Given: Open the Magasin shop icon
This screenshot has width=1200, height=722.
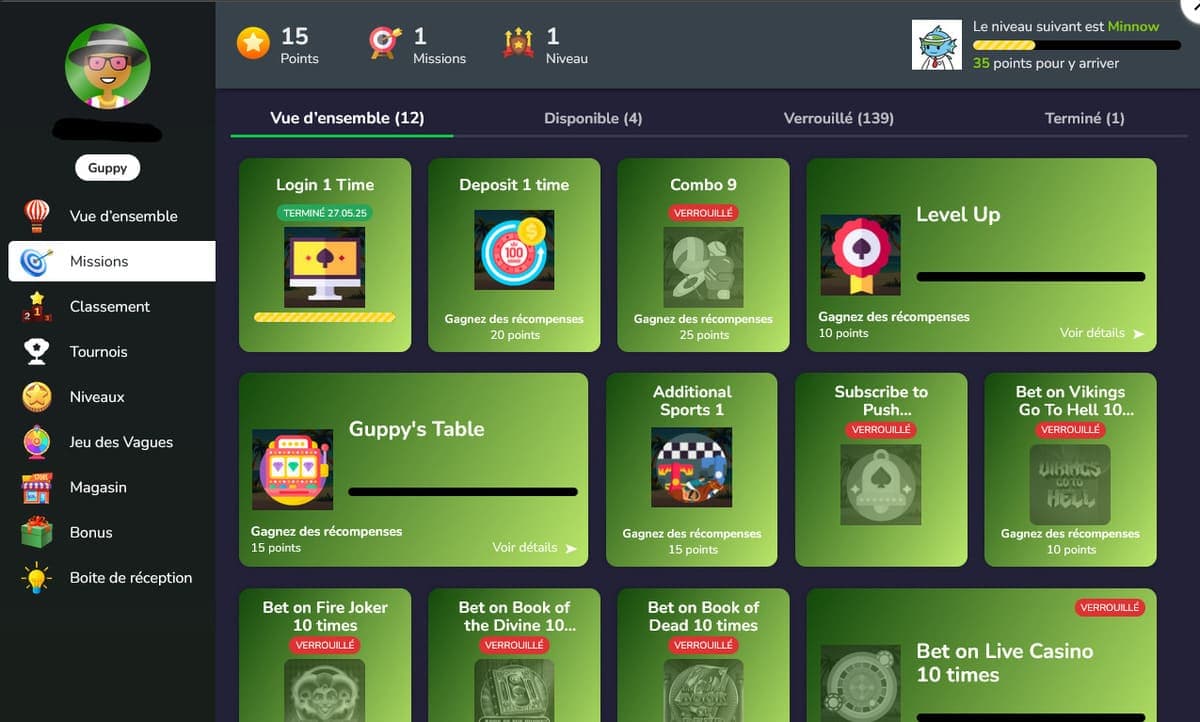Looking at the screenshot, I should 37,487.
